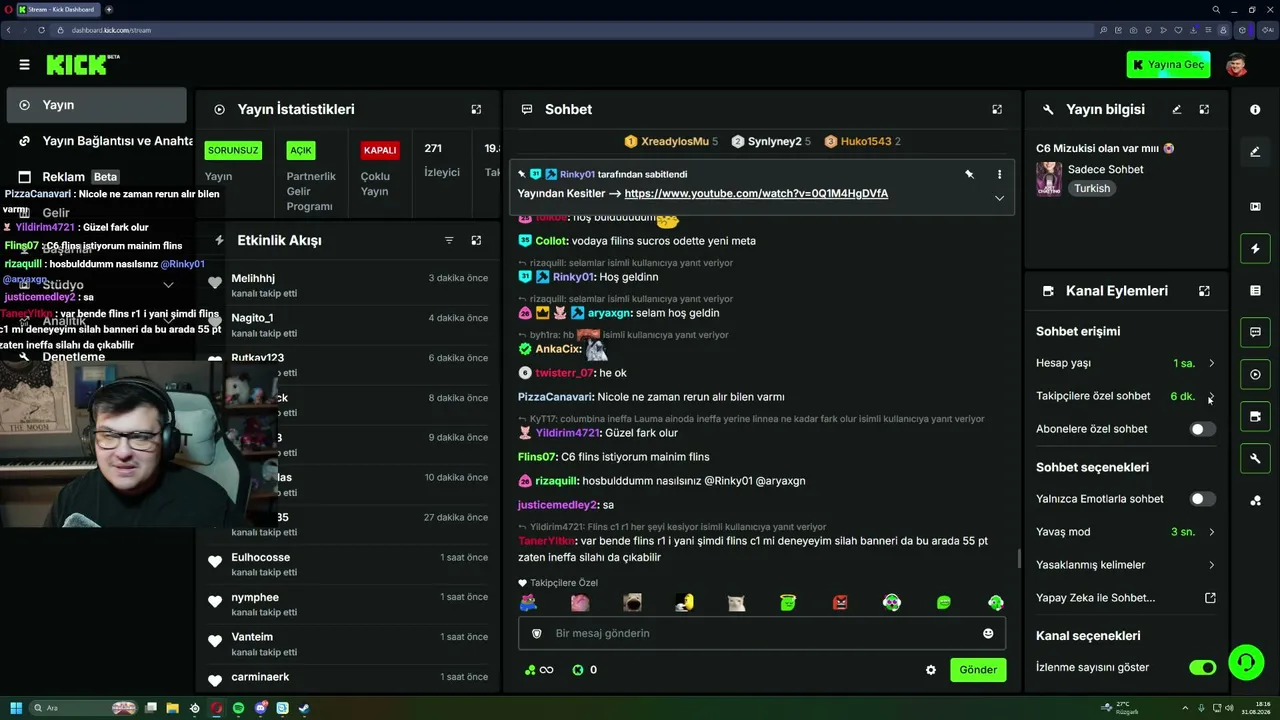
Task: Click the 271 İzleyici viewer count
Action: 441,160
